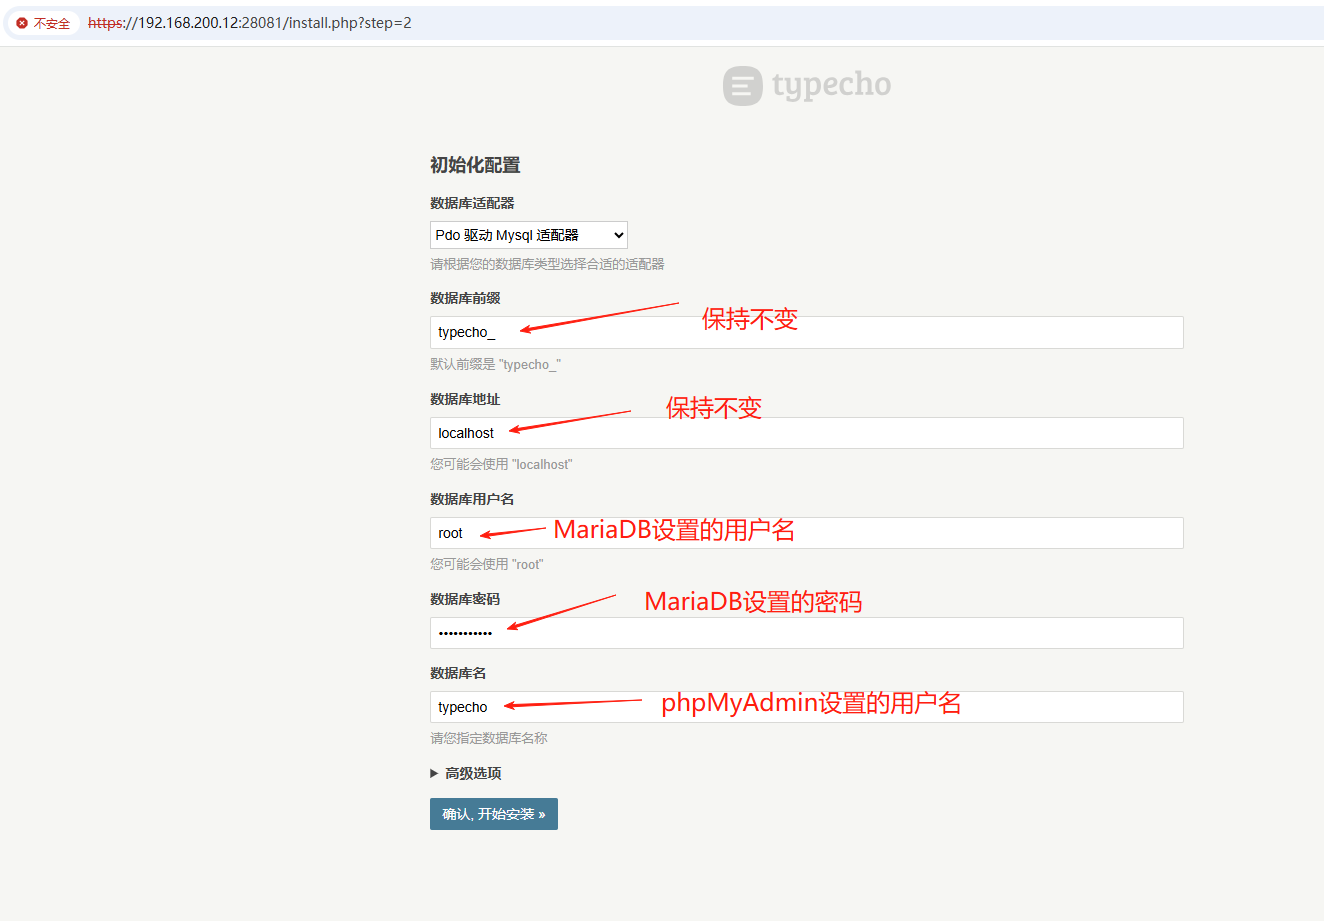The width and height of the screenshot is (1324, 921).
Task: Click the 数据库名 field containing typecho
Action: [x=807, y=707]
